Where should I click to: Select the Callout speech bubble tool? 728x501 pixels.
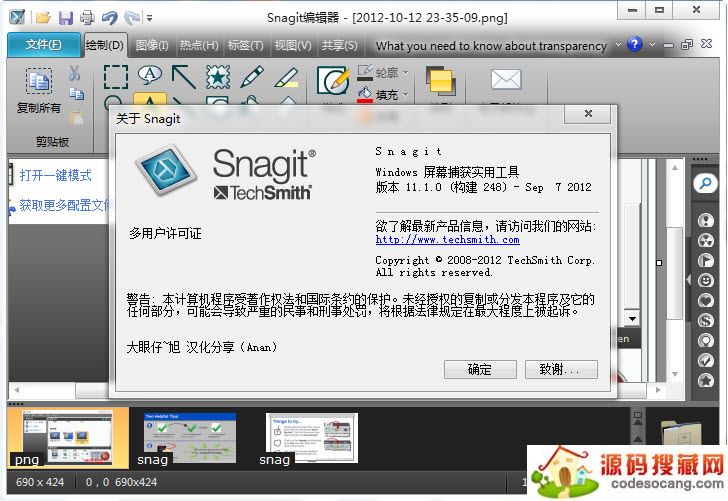point(150,75)
